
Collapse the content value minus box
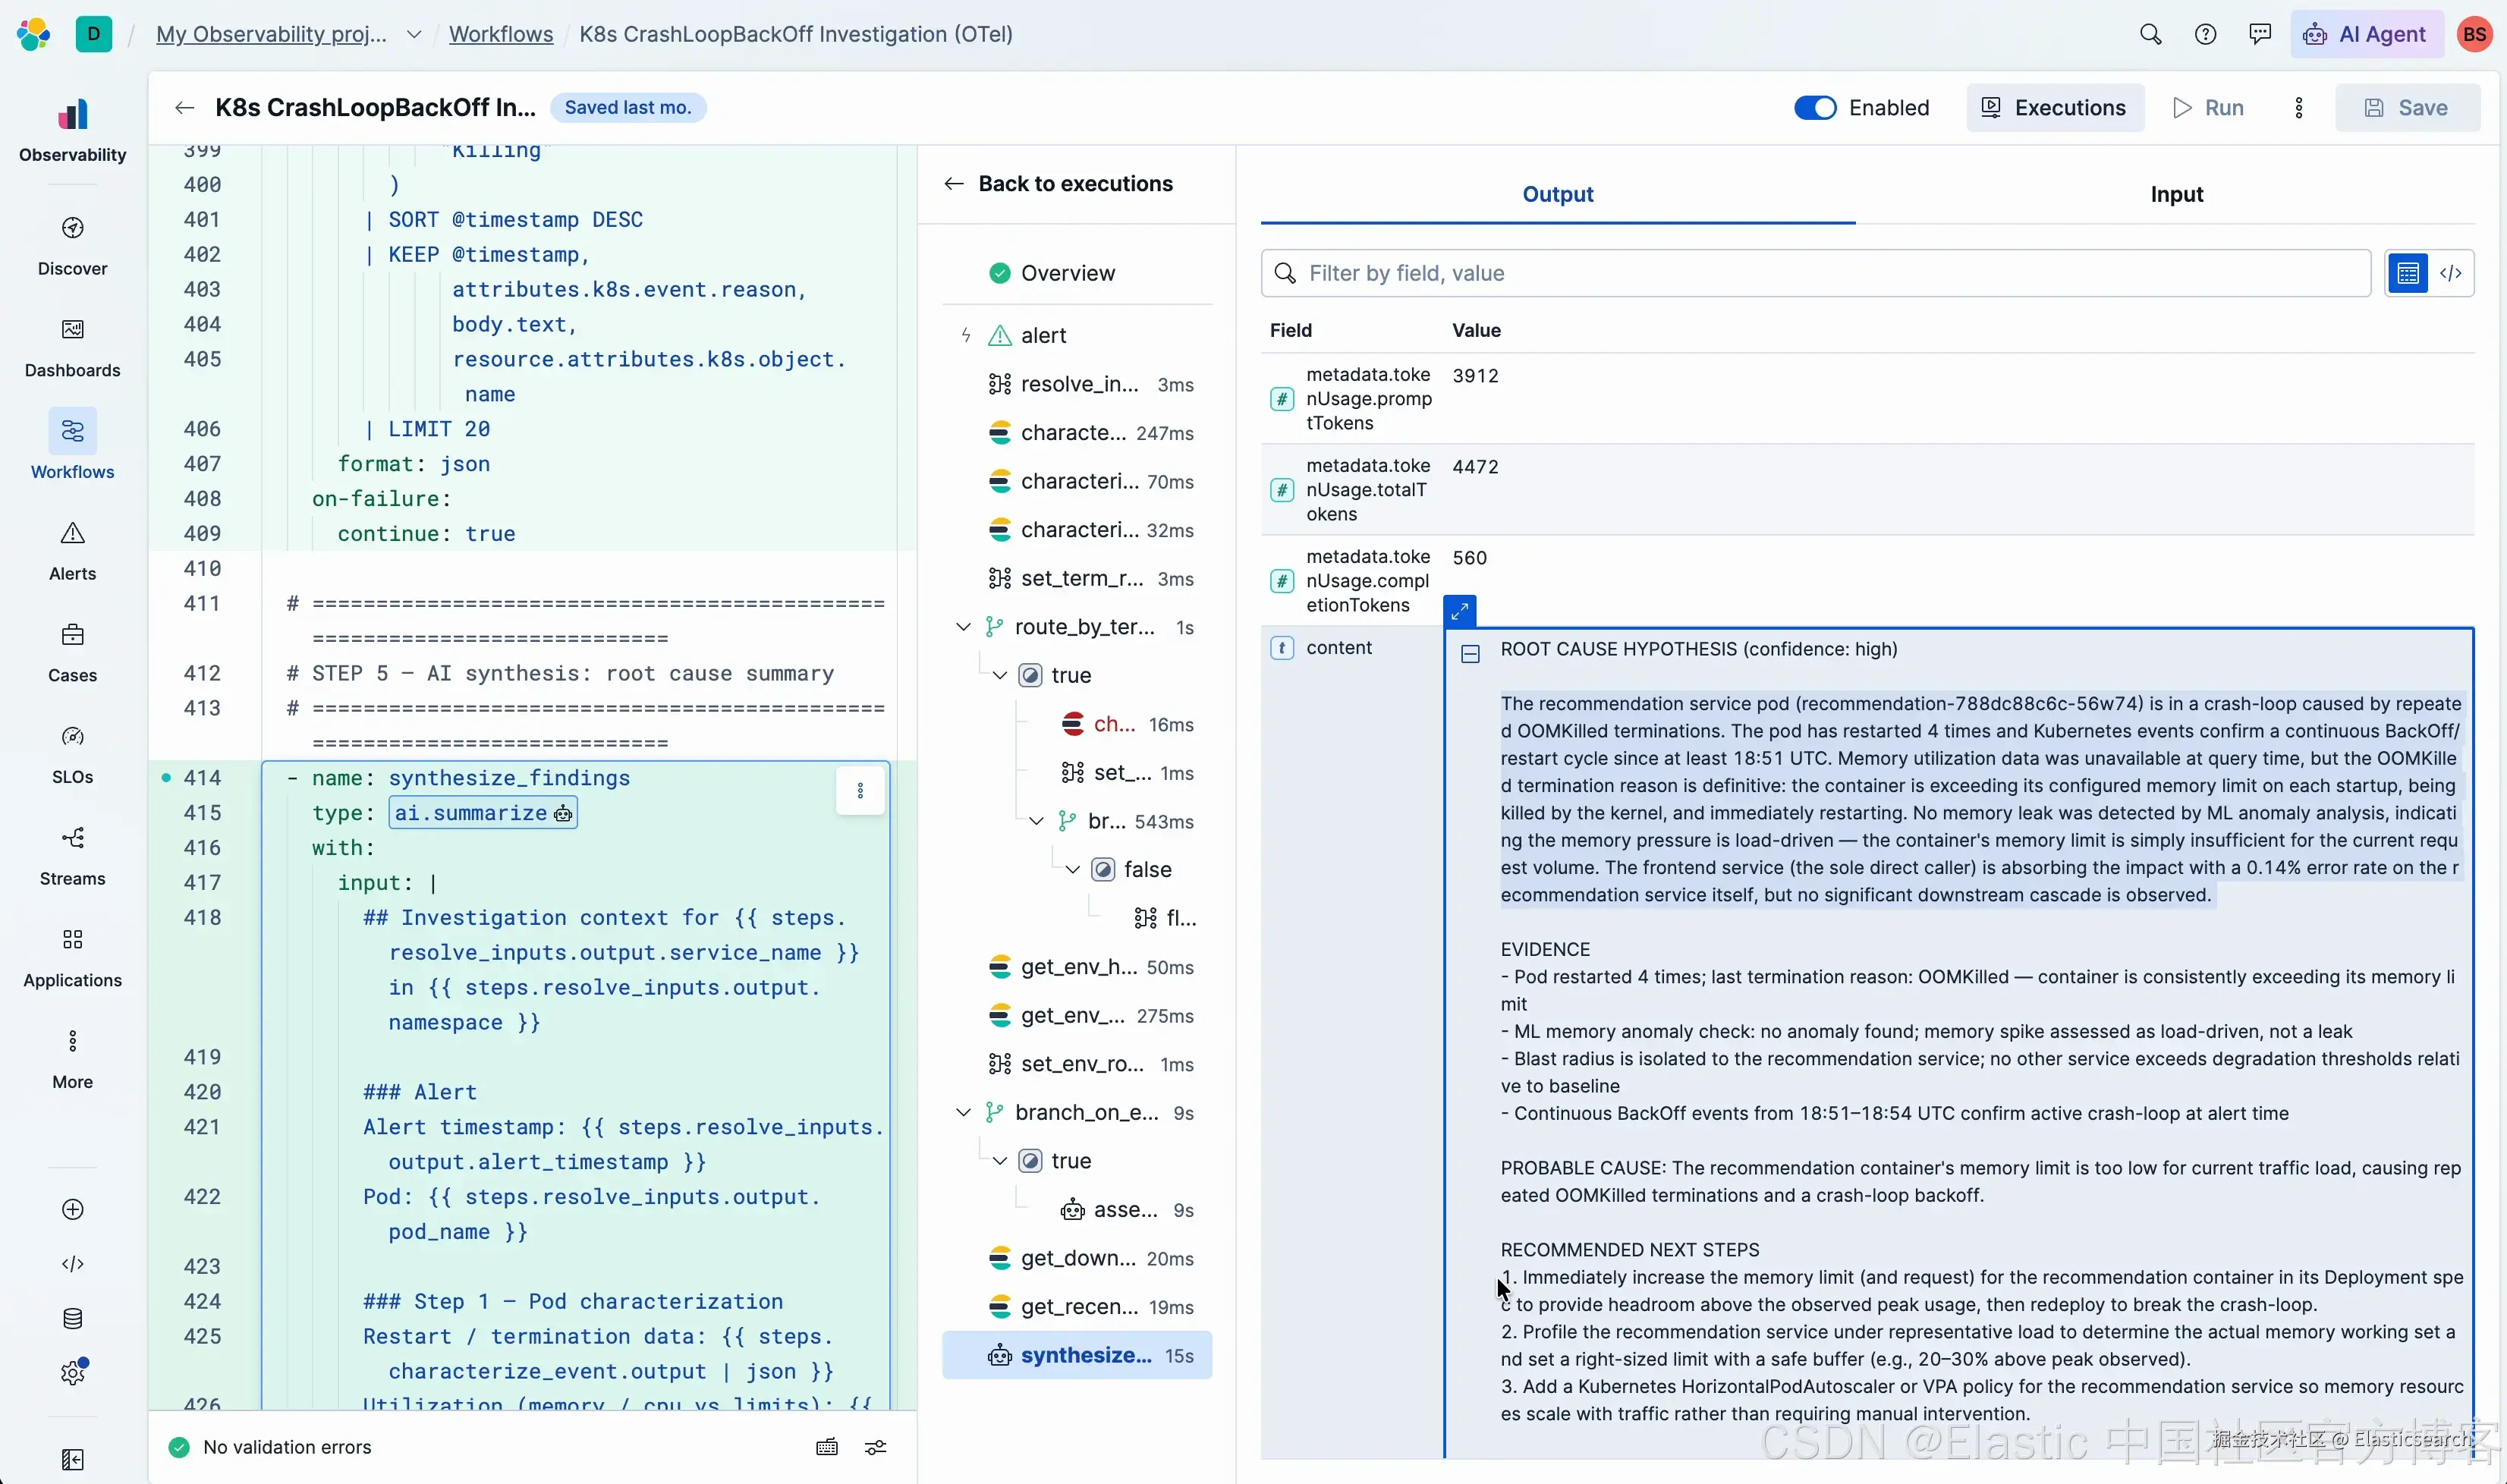(1470, 654)
